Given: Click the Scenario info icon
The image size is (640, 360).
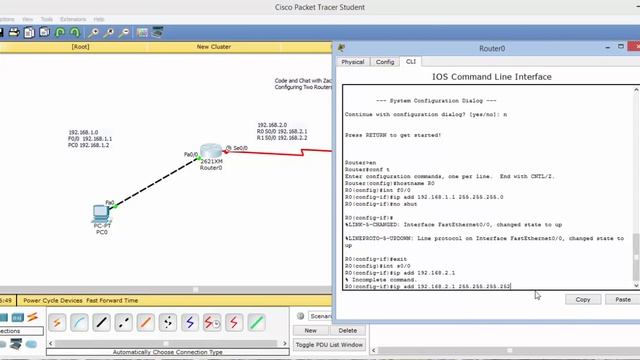Looking at the screenshot, I should point(300,316).
